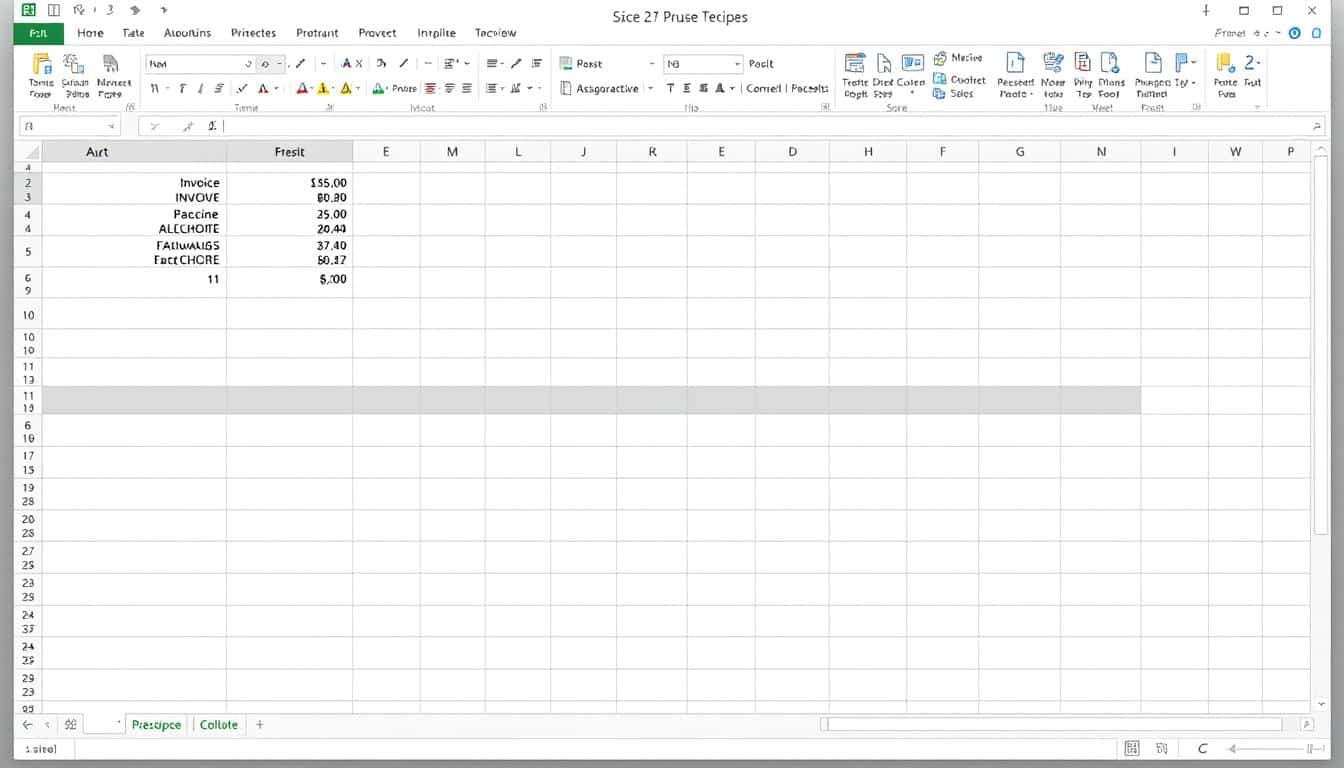Click the Mevect Fcgre icon
Screen dimensions: 1344x768
(111, 64)
